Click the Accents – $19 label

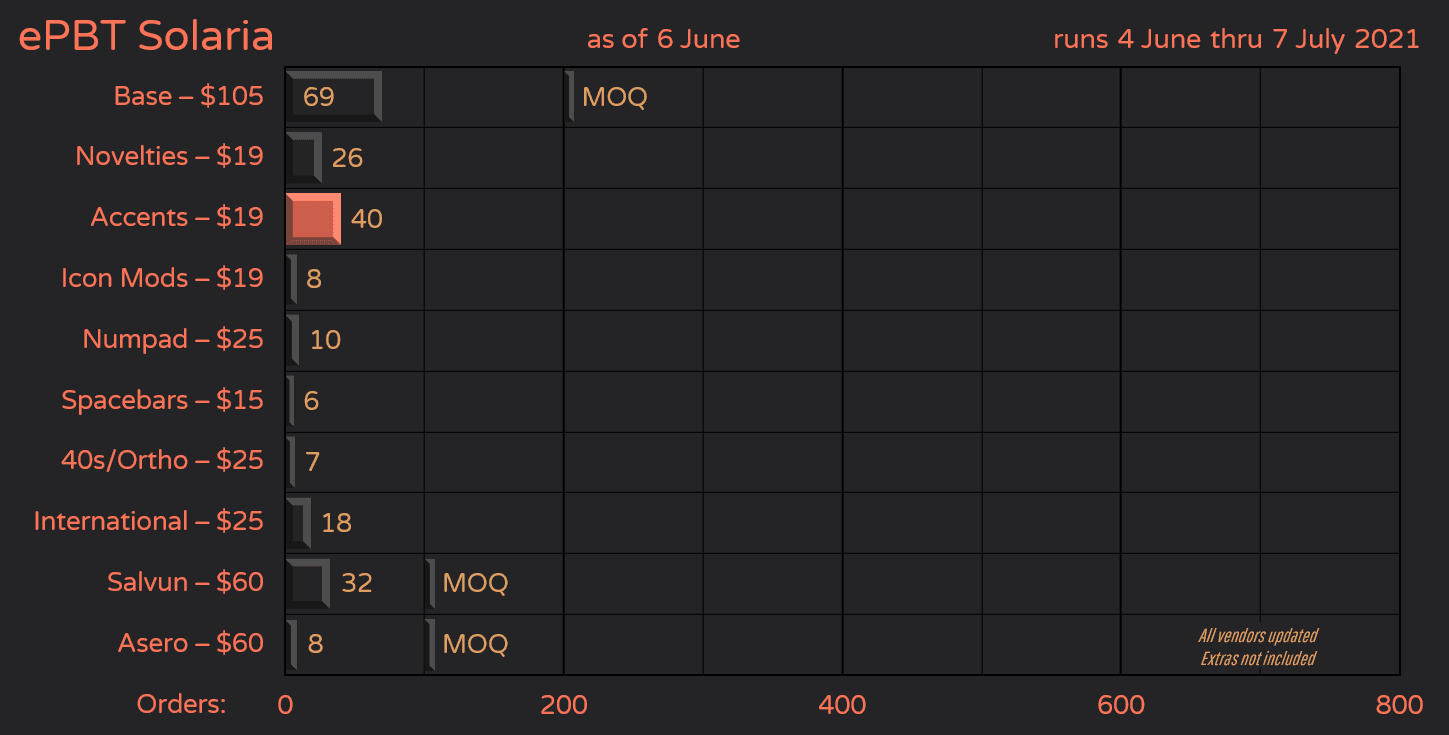(177, 217)
